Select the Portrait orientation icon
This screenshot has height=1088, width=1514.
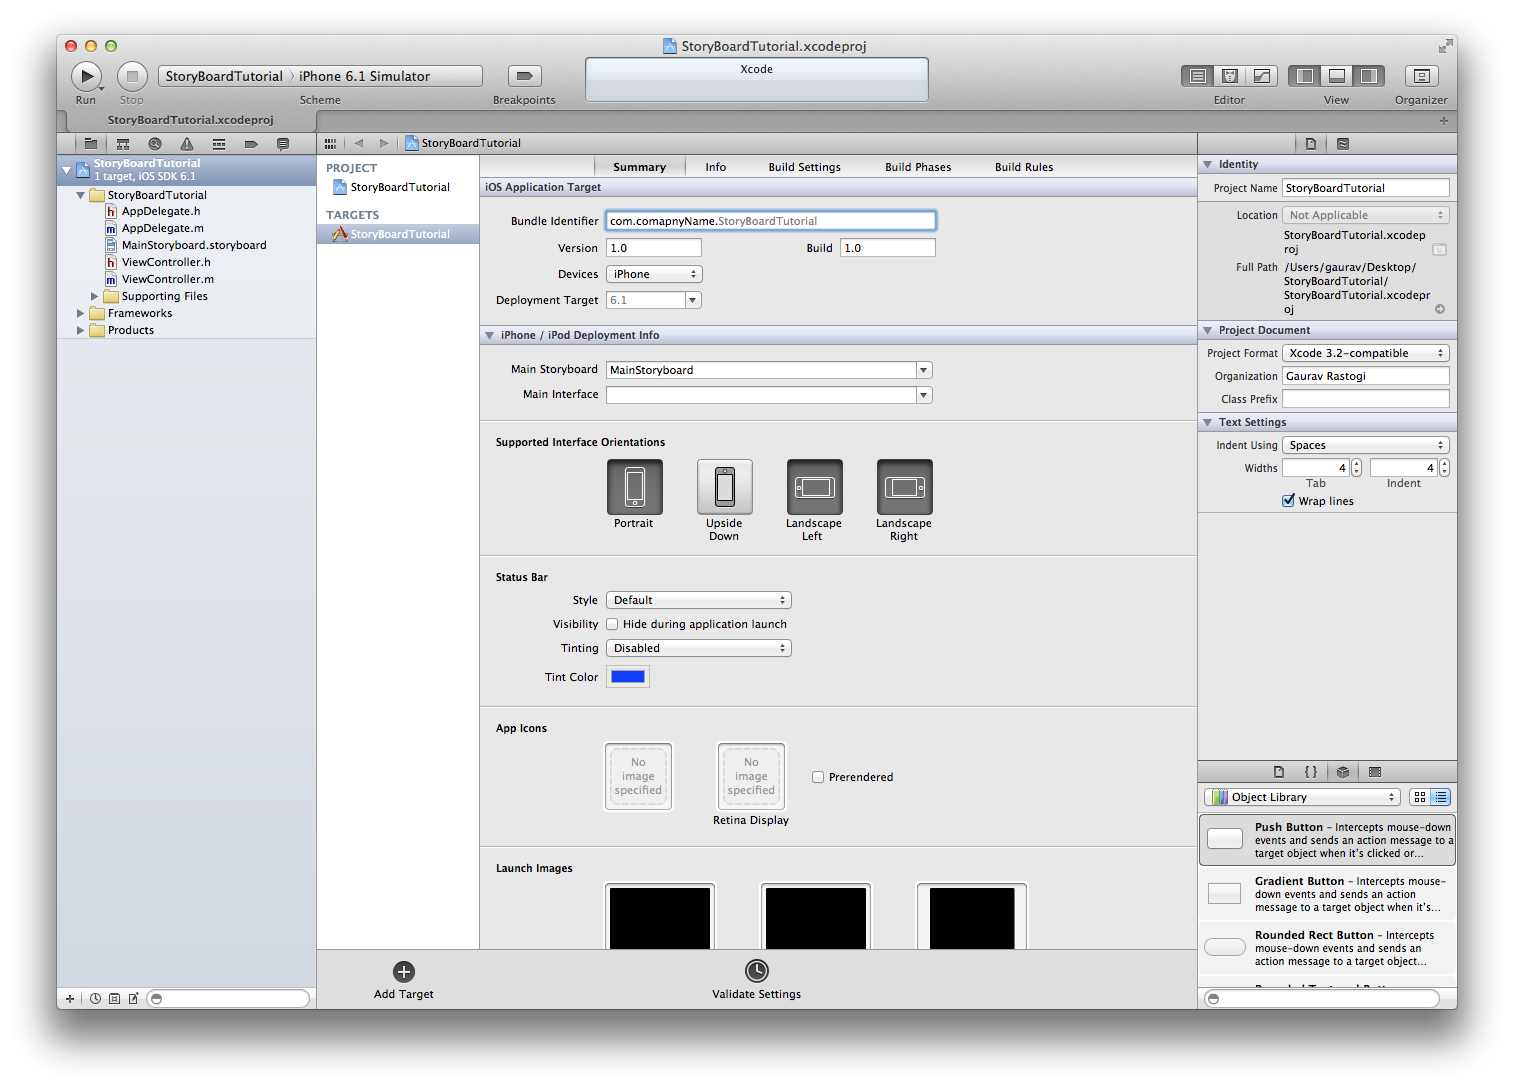634,487
